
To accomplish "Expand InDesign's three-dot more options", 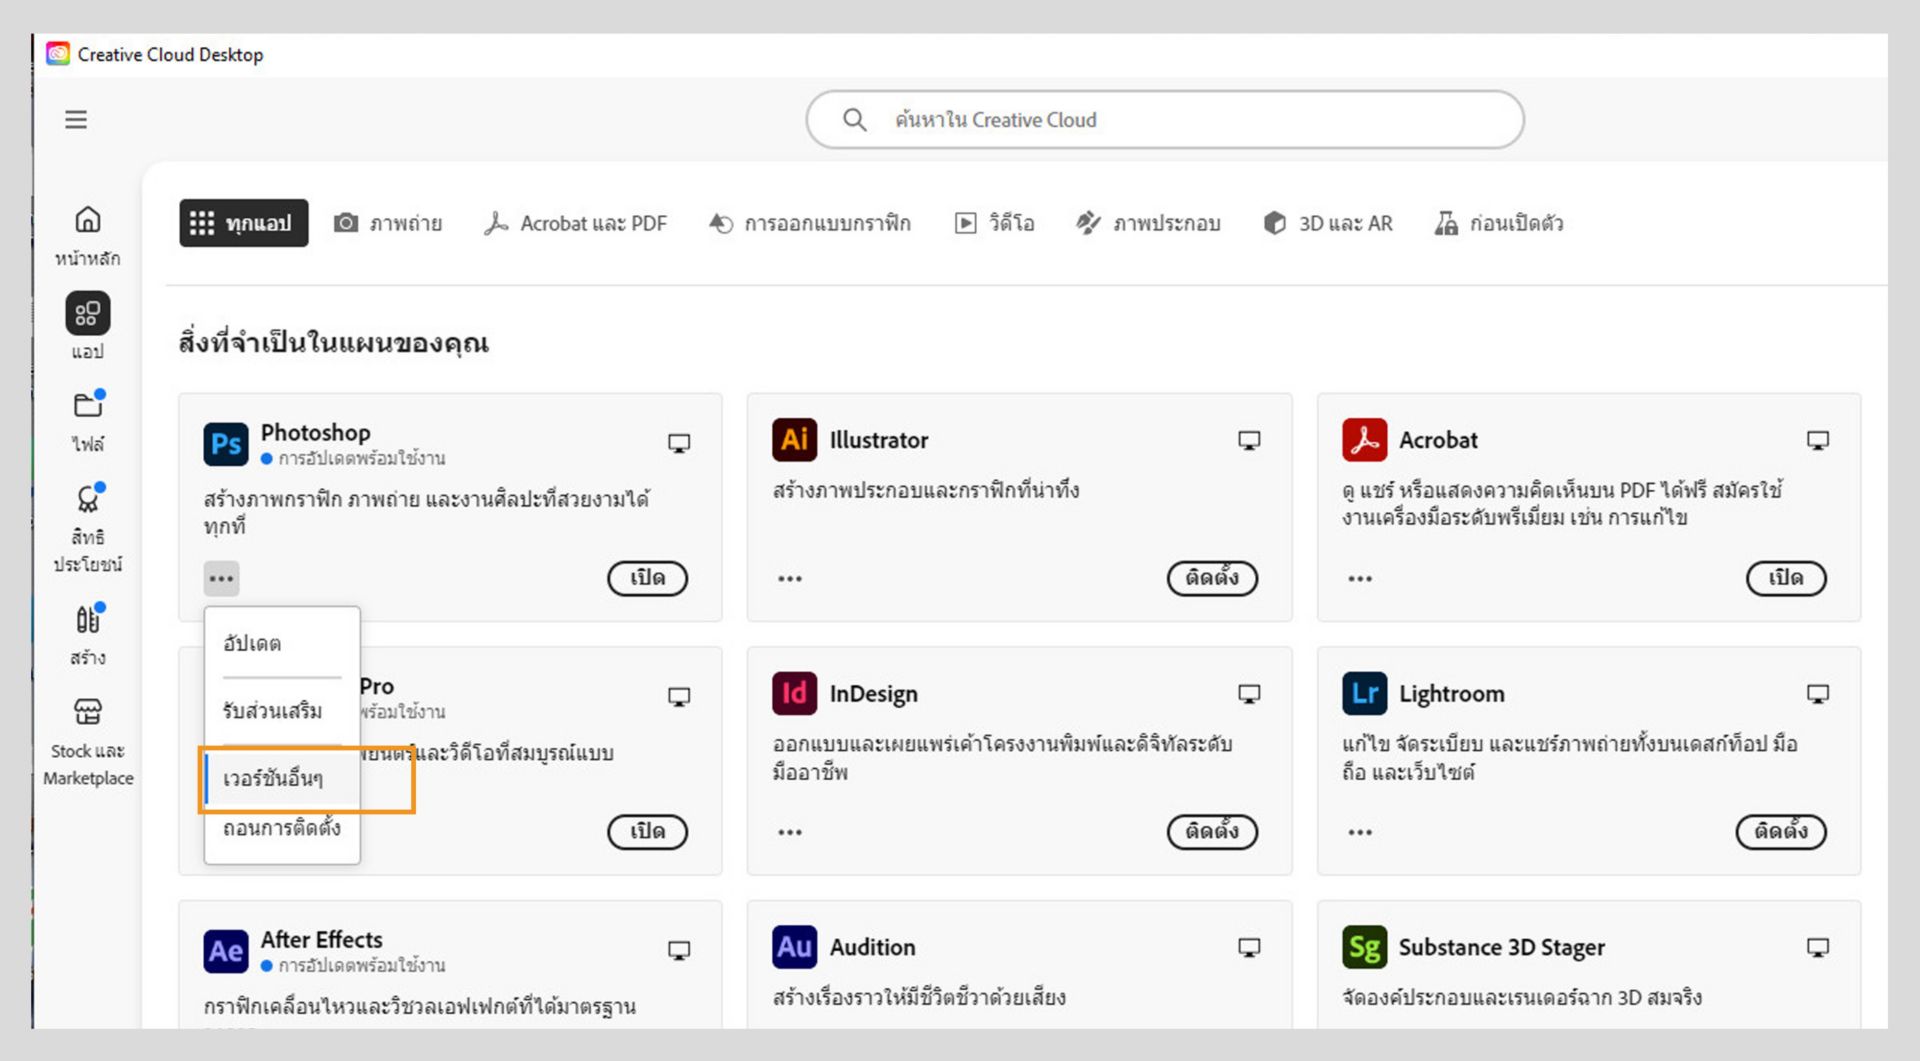I will point(790,832).
